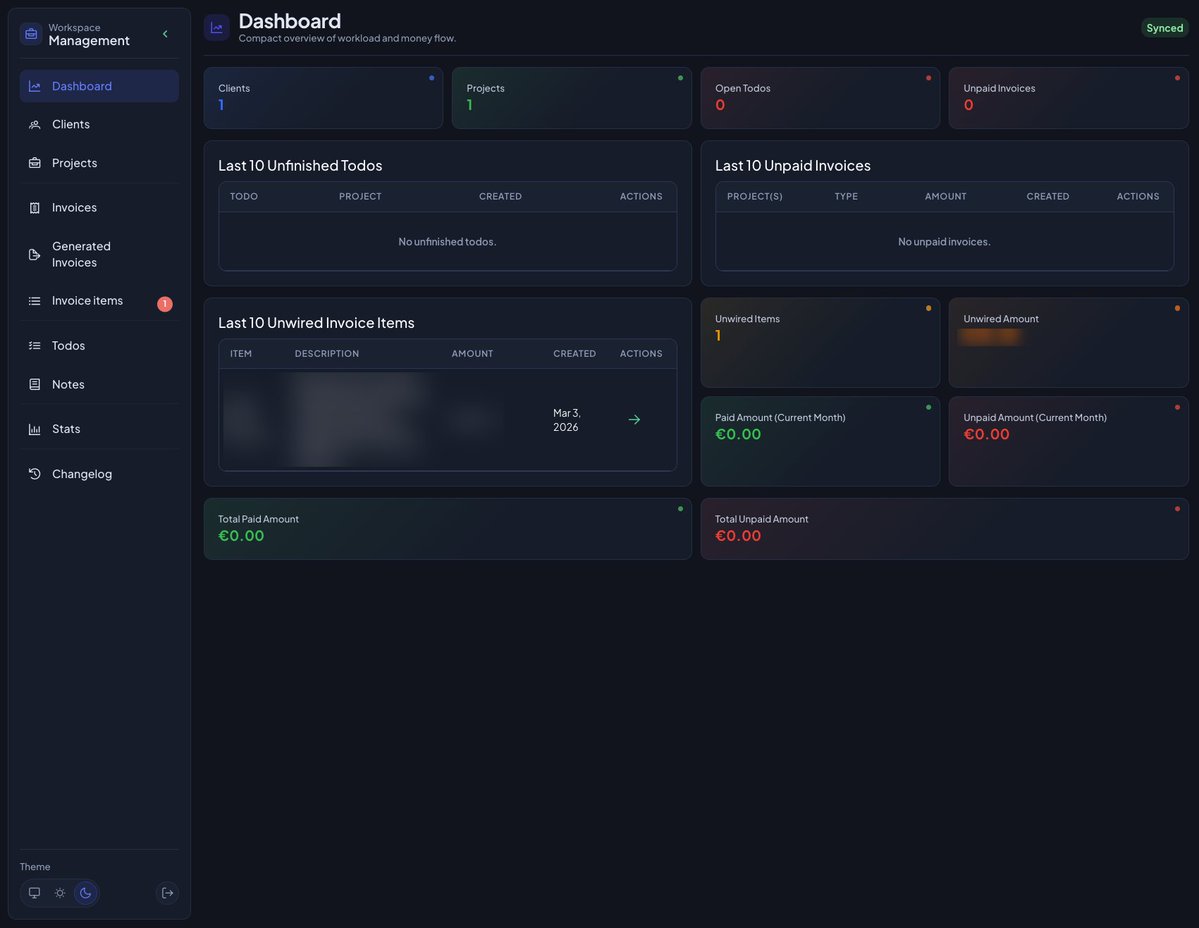Navigate to Clients page
1199x928 pixels.
99,125
